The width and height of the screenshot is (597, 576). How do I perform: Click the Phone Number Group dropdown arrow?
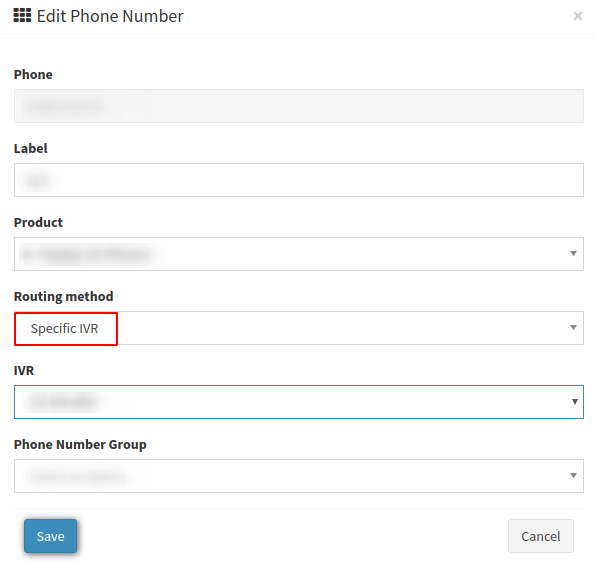pyautogui.click(x=573, y=475)
